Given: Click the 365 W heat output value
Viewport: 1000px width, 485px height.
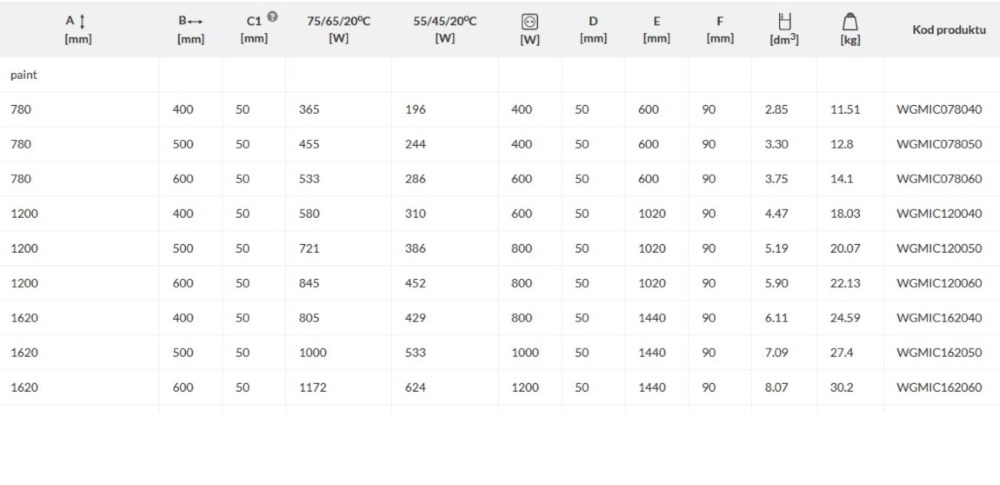Looking at the screenshot, I should pyautogui.click(x=309, y=110).
